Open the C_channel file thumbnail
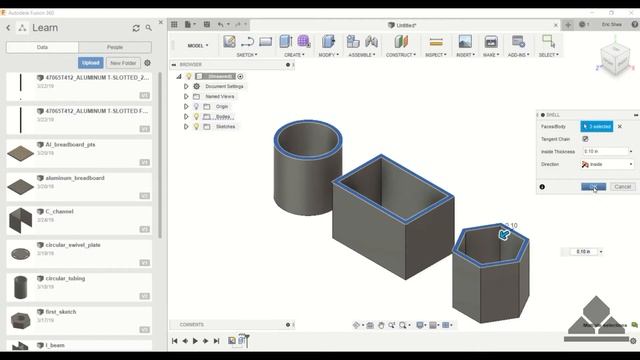This screenshot has width=640, height=360. coord(20,220)
